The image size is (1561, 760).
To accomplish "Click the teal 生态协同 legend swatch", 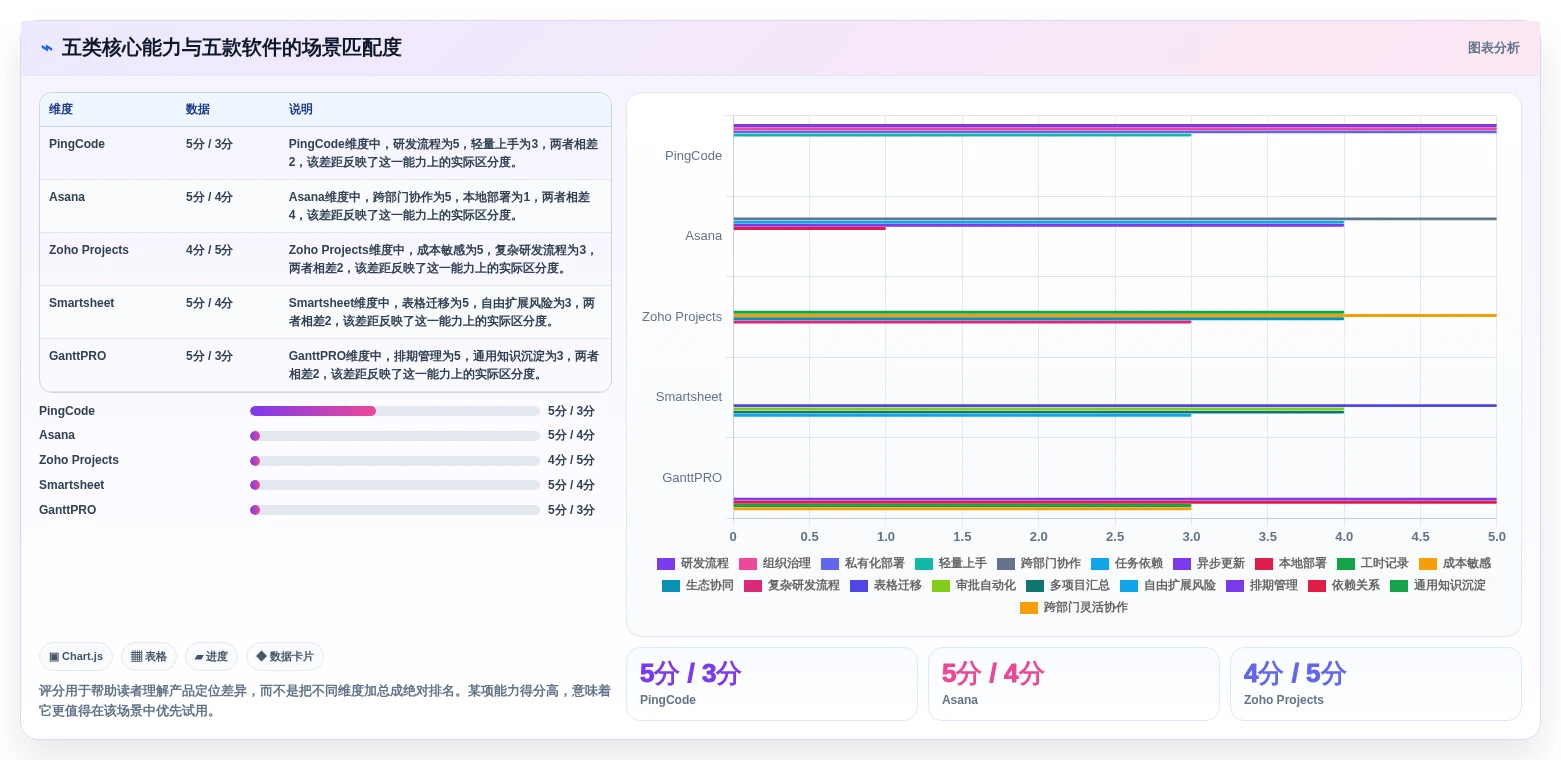I will tap(671, 585).
